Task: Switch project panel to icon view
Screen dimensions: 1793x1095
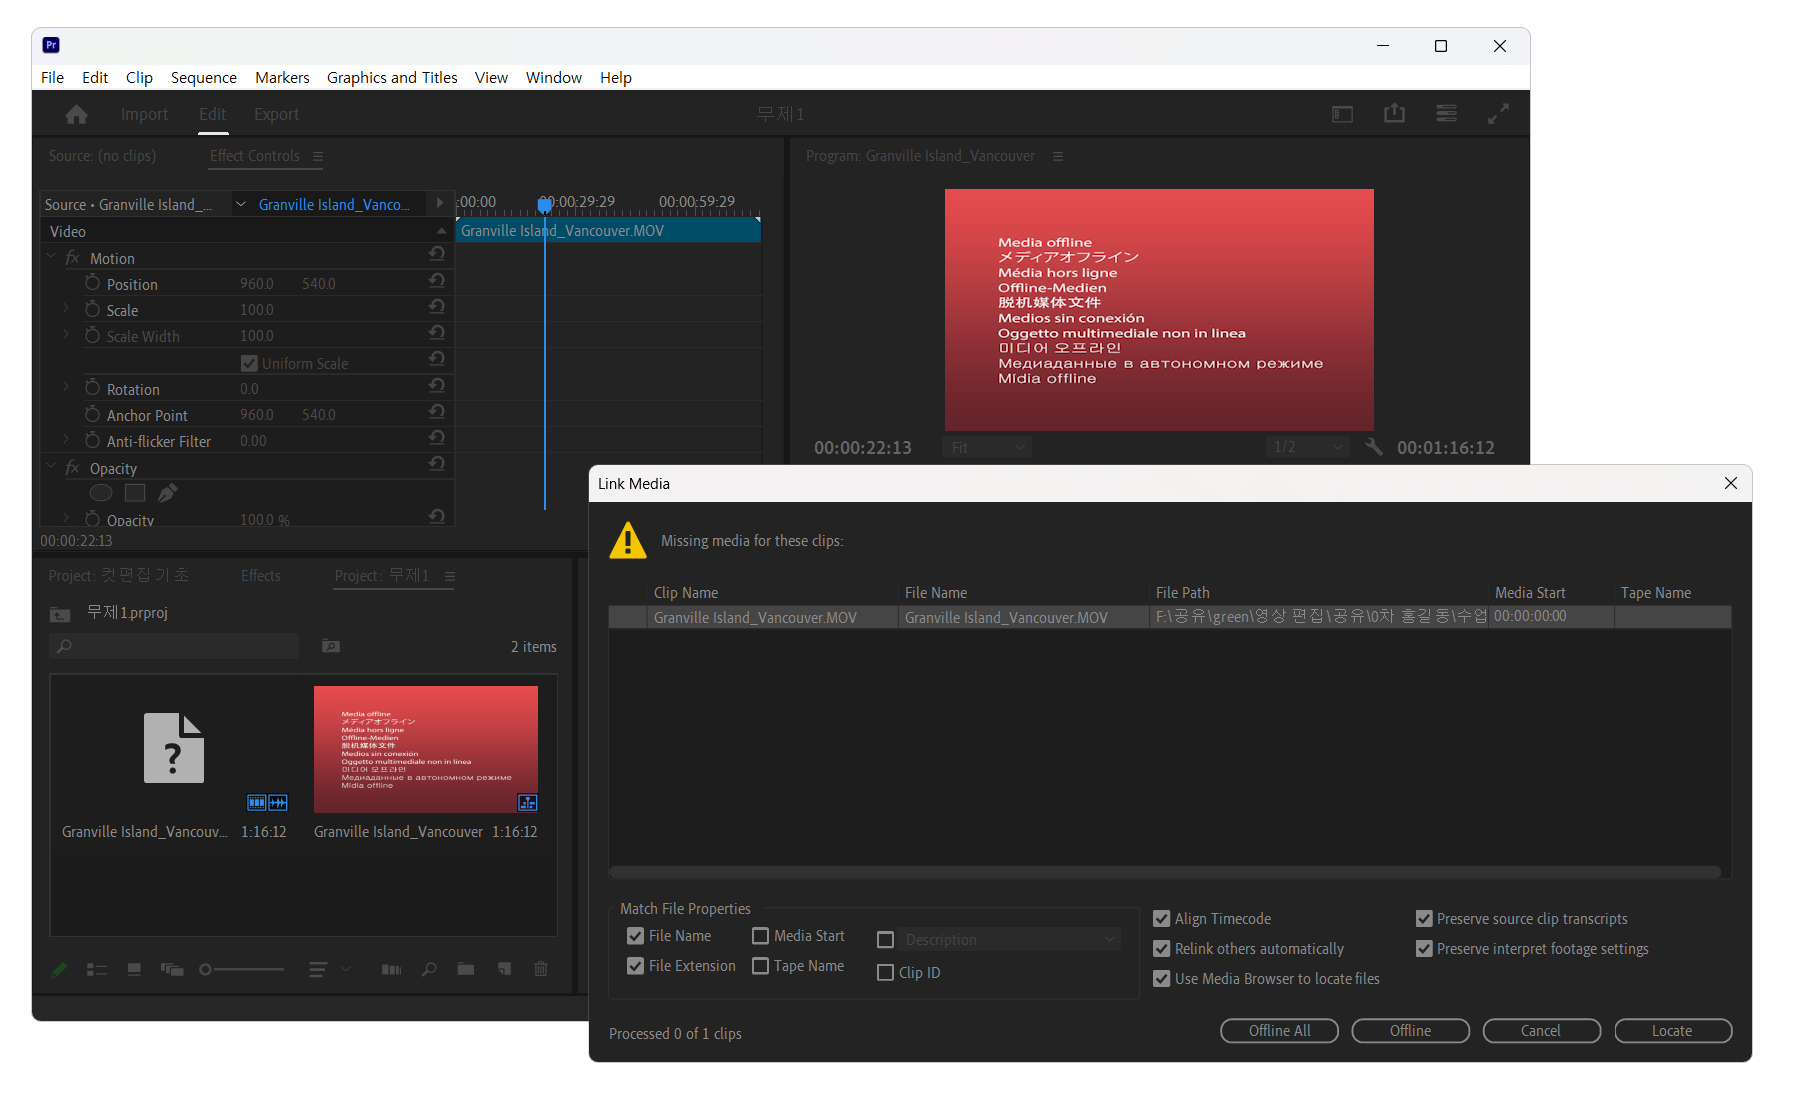Action: pos(134,969)
